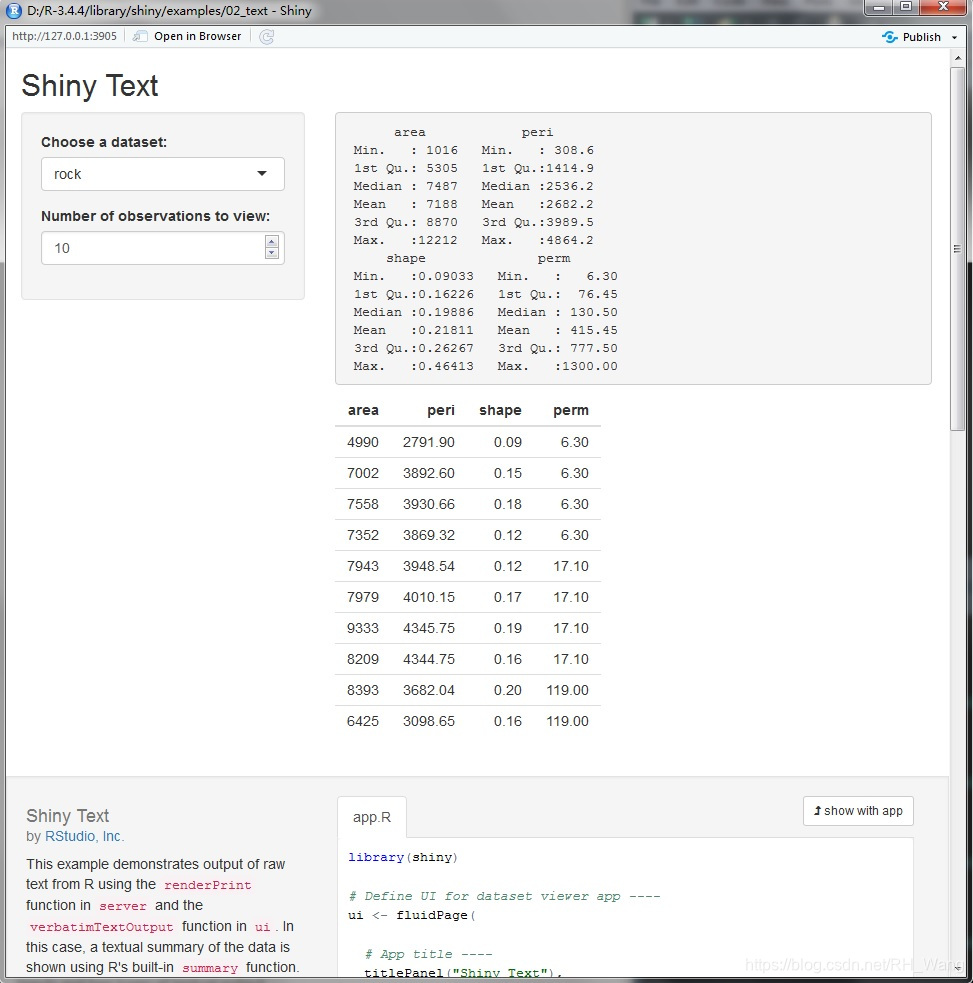973x983 pixels.
Task: Click the peri cell 2791.90
Action: coord(429,442)
